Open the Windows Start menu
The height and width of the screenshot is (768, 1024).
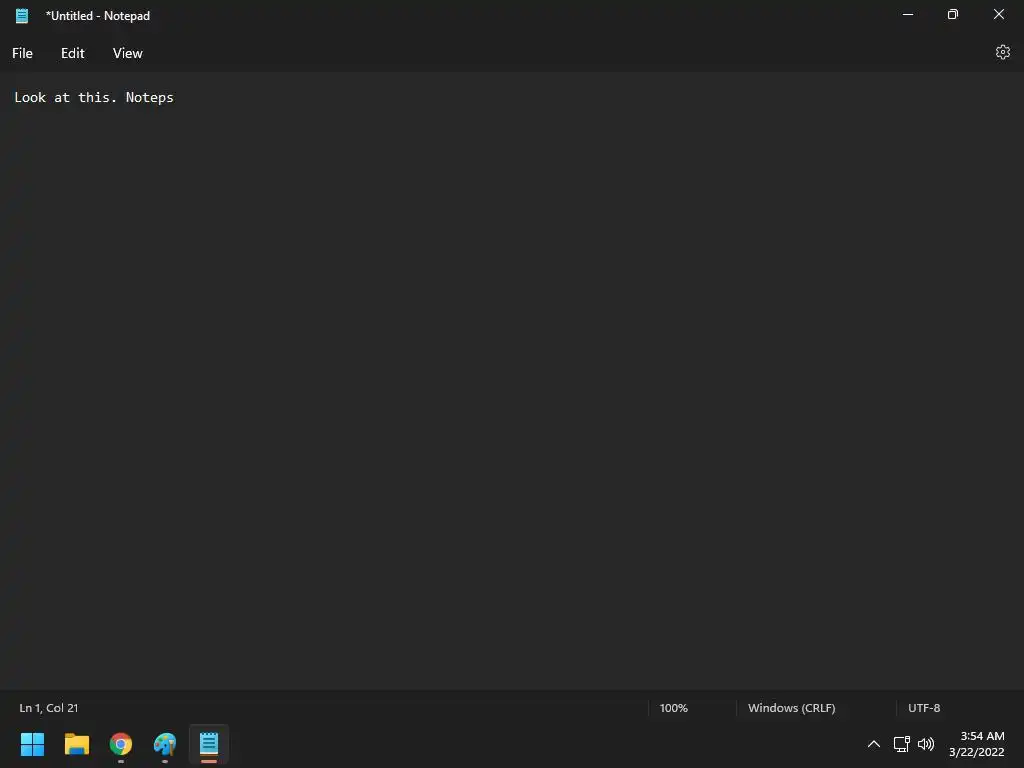click(x=33, y=744)
